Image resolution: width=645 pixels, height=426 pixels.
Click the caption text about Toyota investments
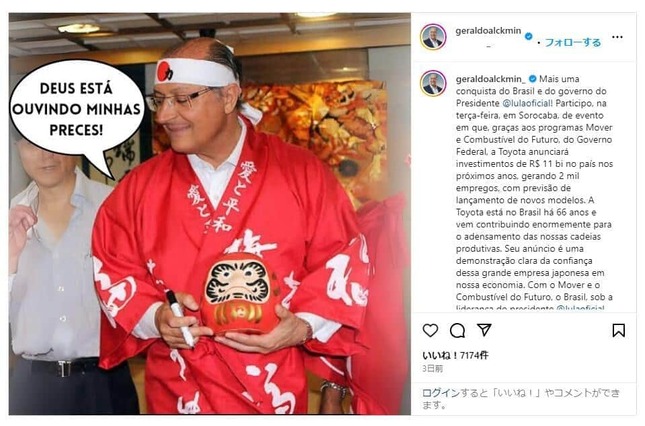click(x=534, y=193)
